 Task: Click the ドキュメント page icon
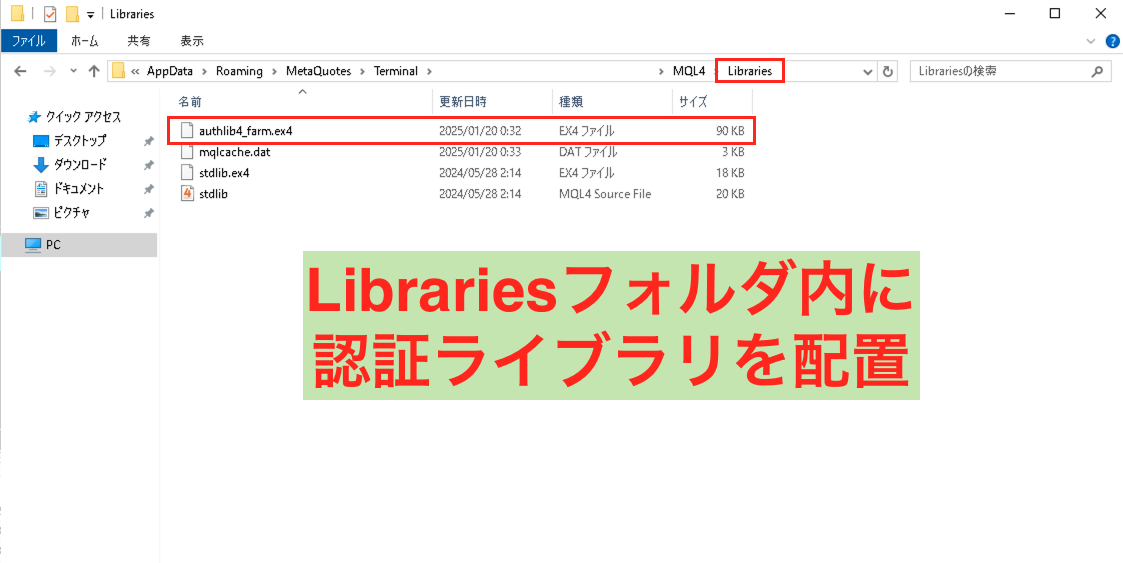click(41, 189)
